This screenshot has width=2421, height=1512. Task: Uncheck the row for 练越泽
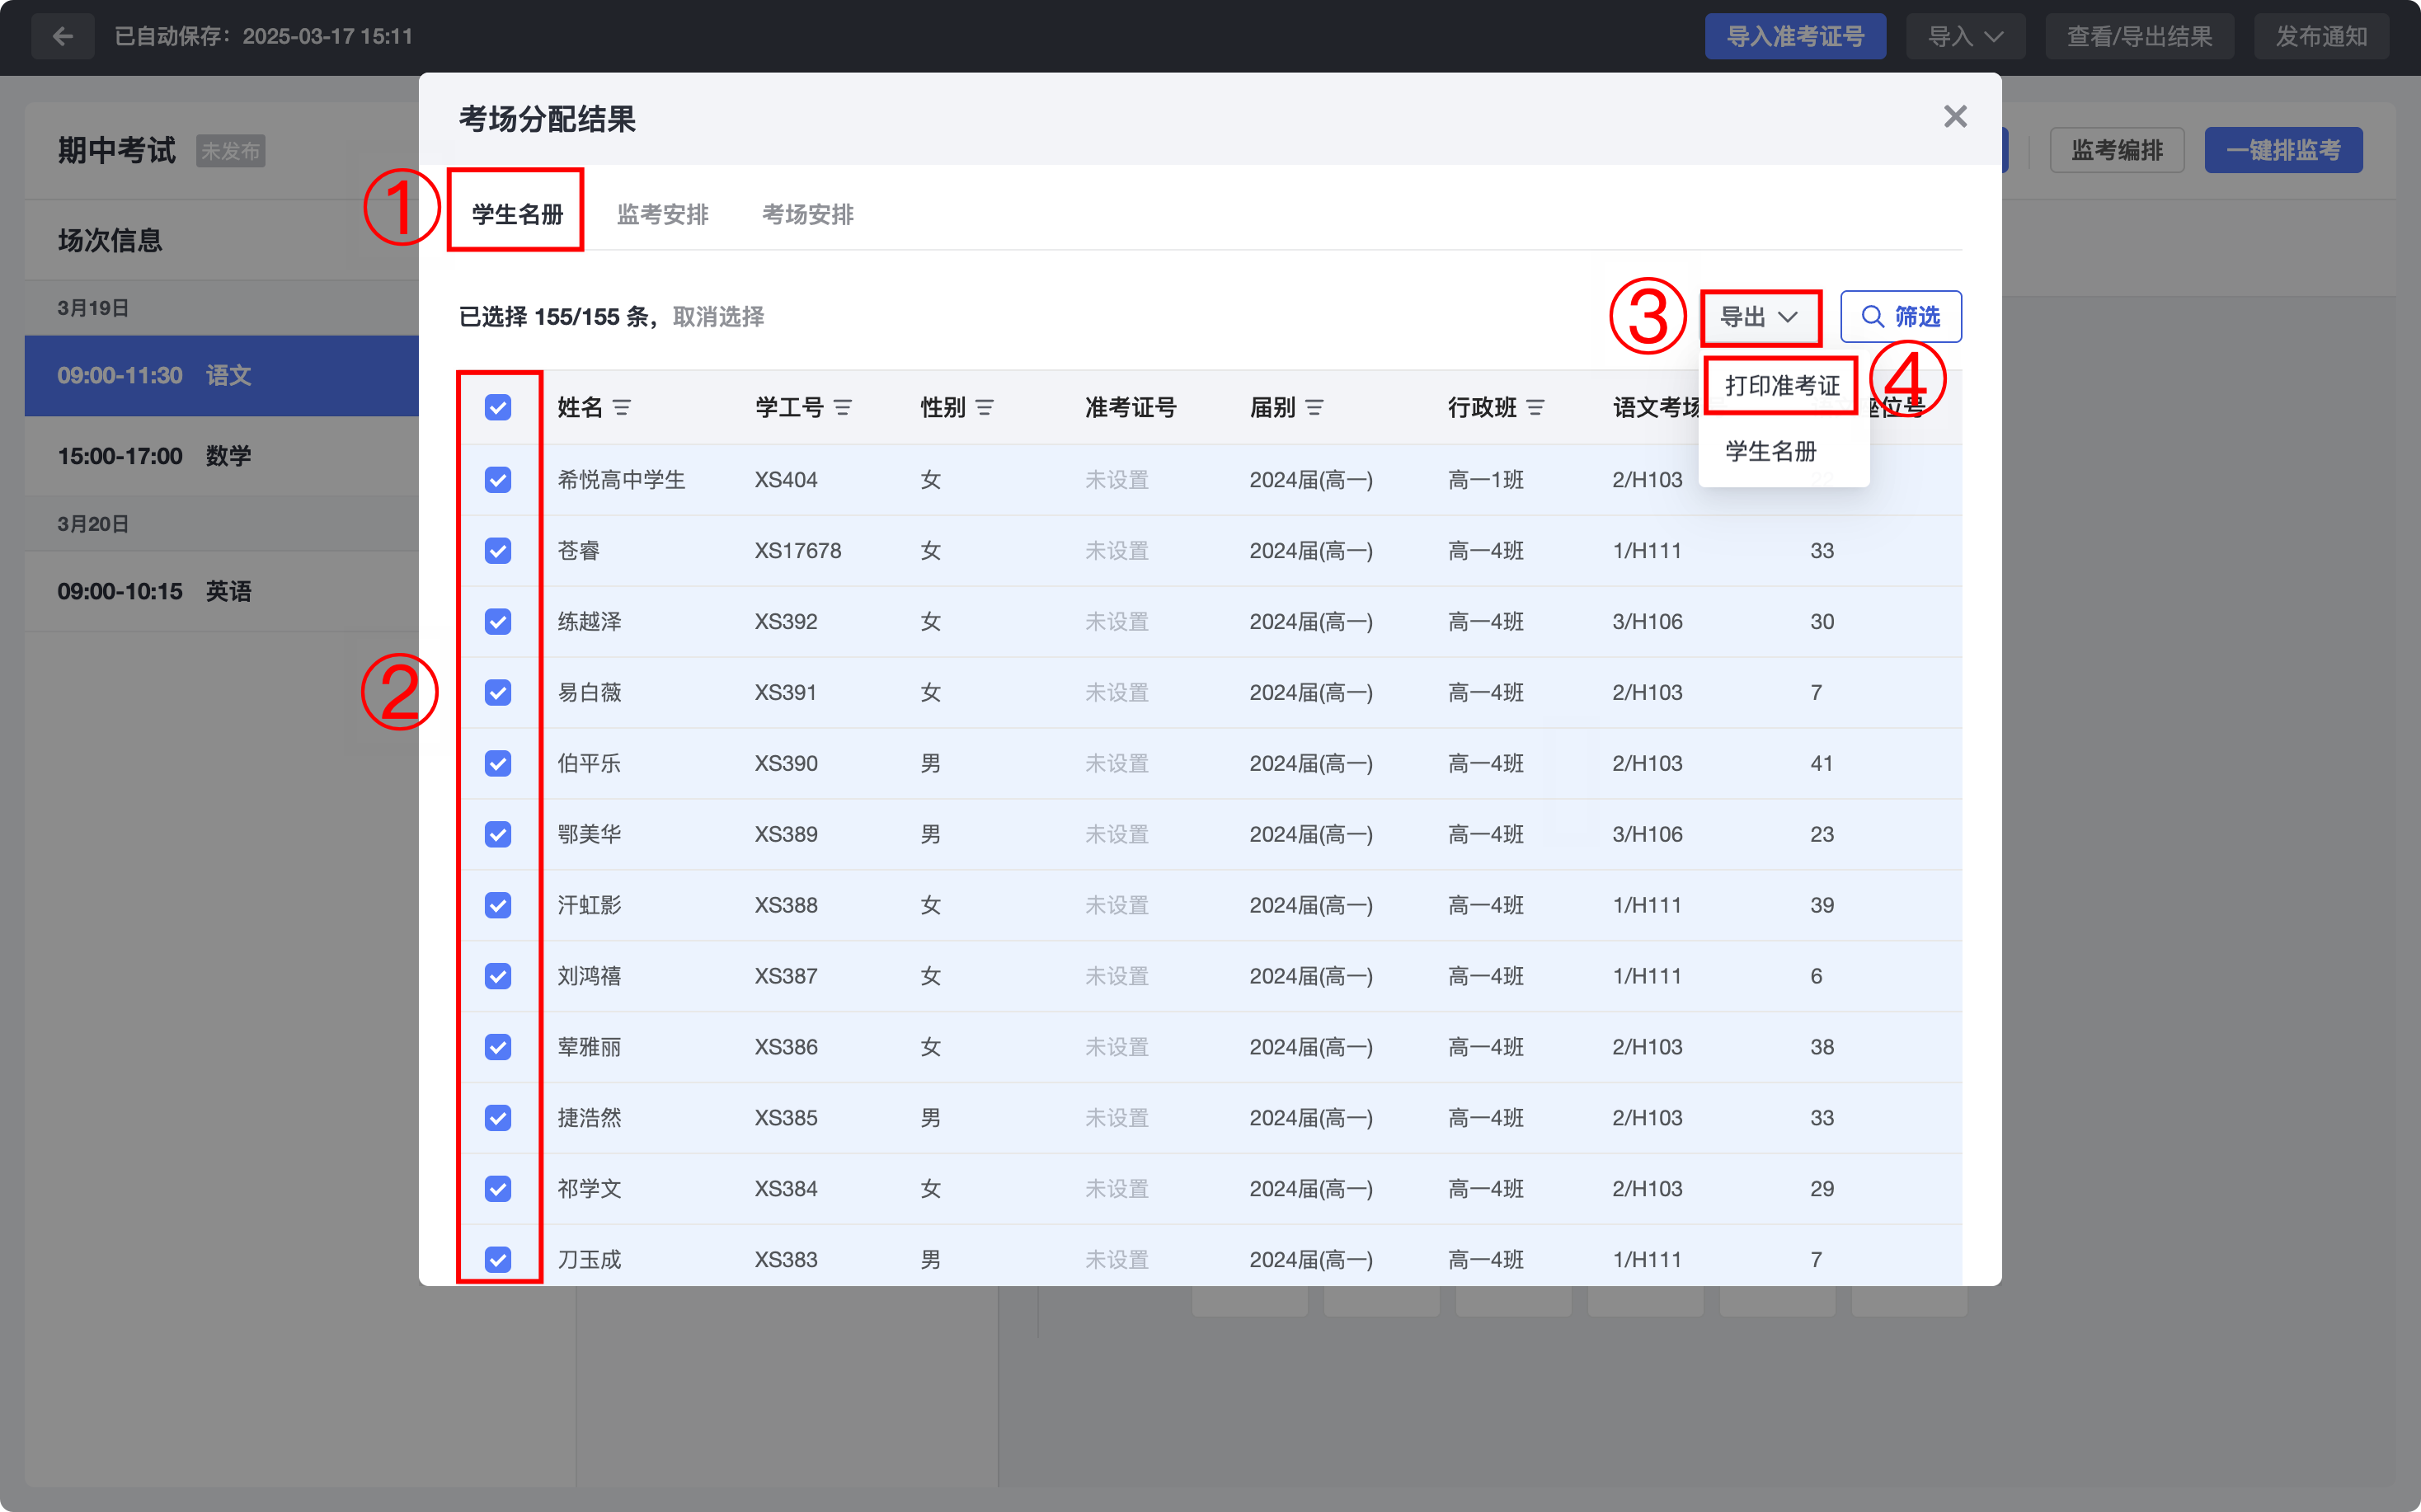click(498, 622)
